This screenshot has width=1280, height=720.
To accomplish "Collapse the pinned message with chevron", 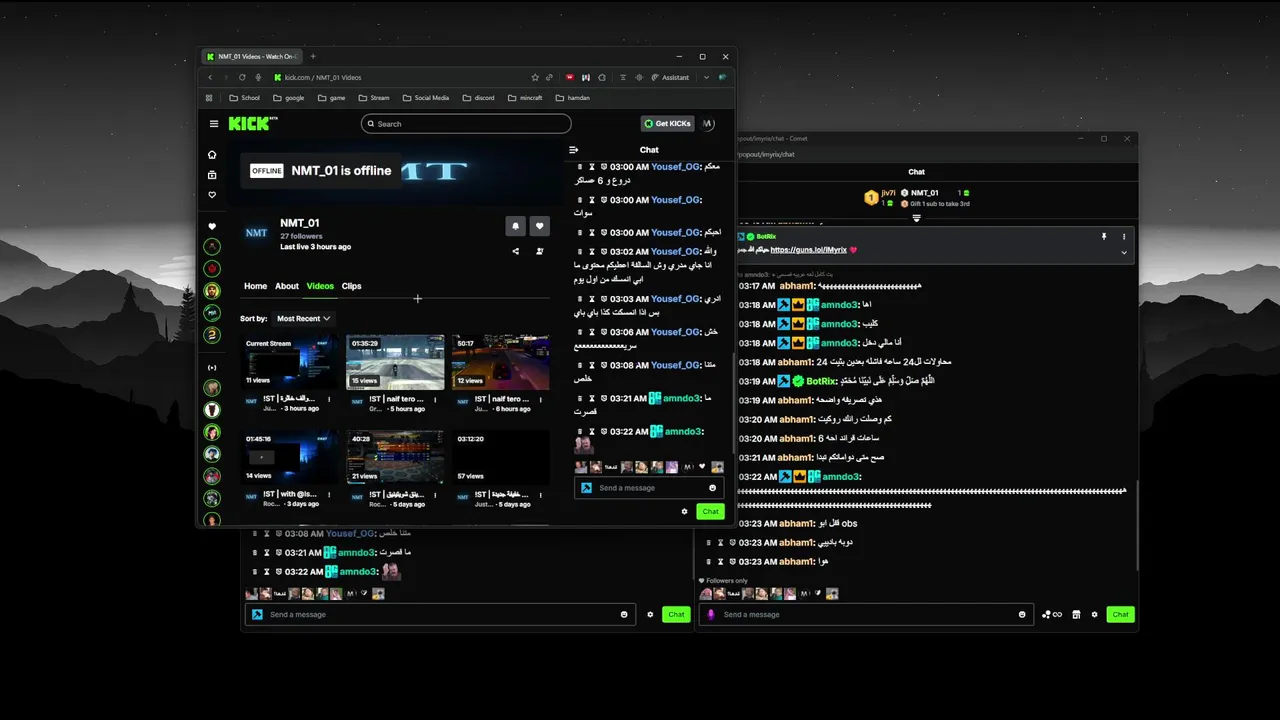I will click(1124, 253).
